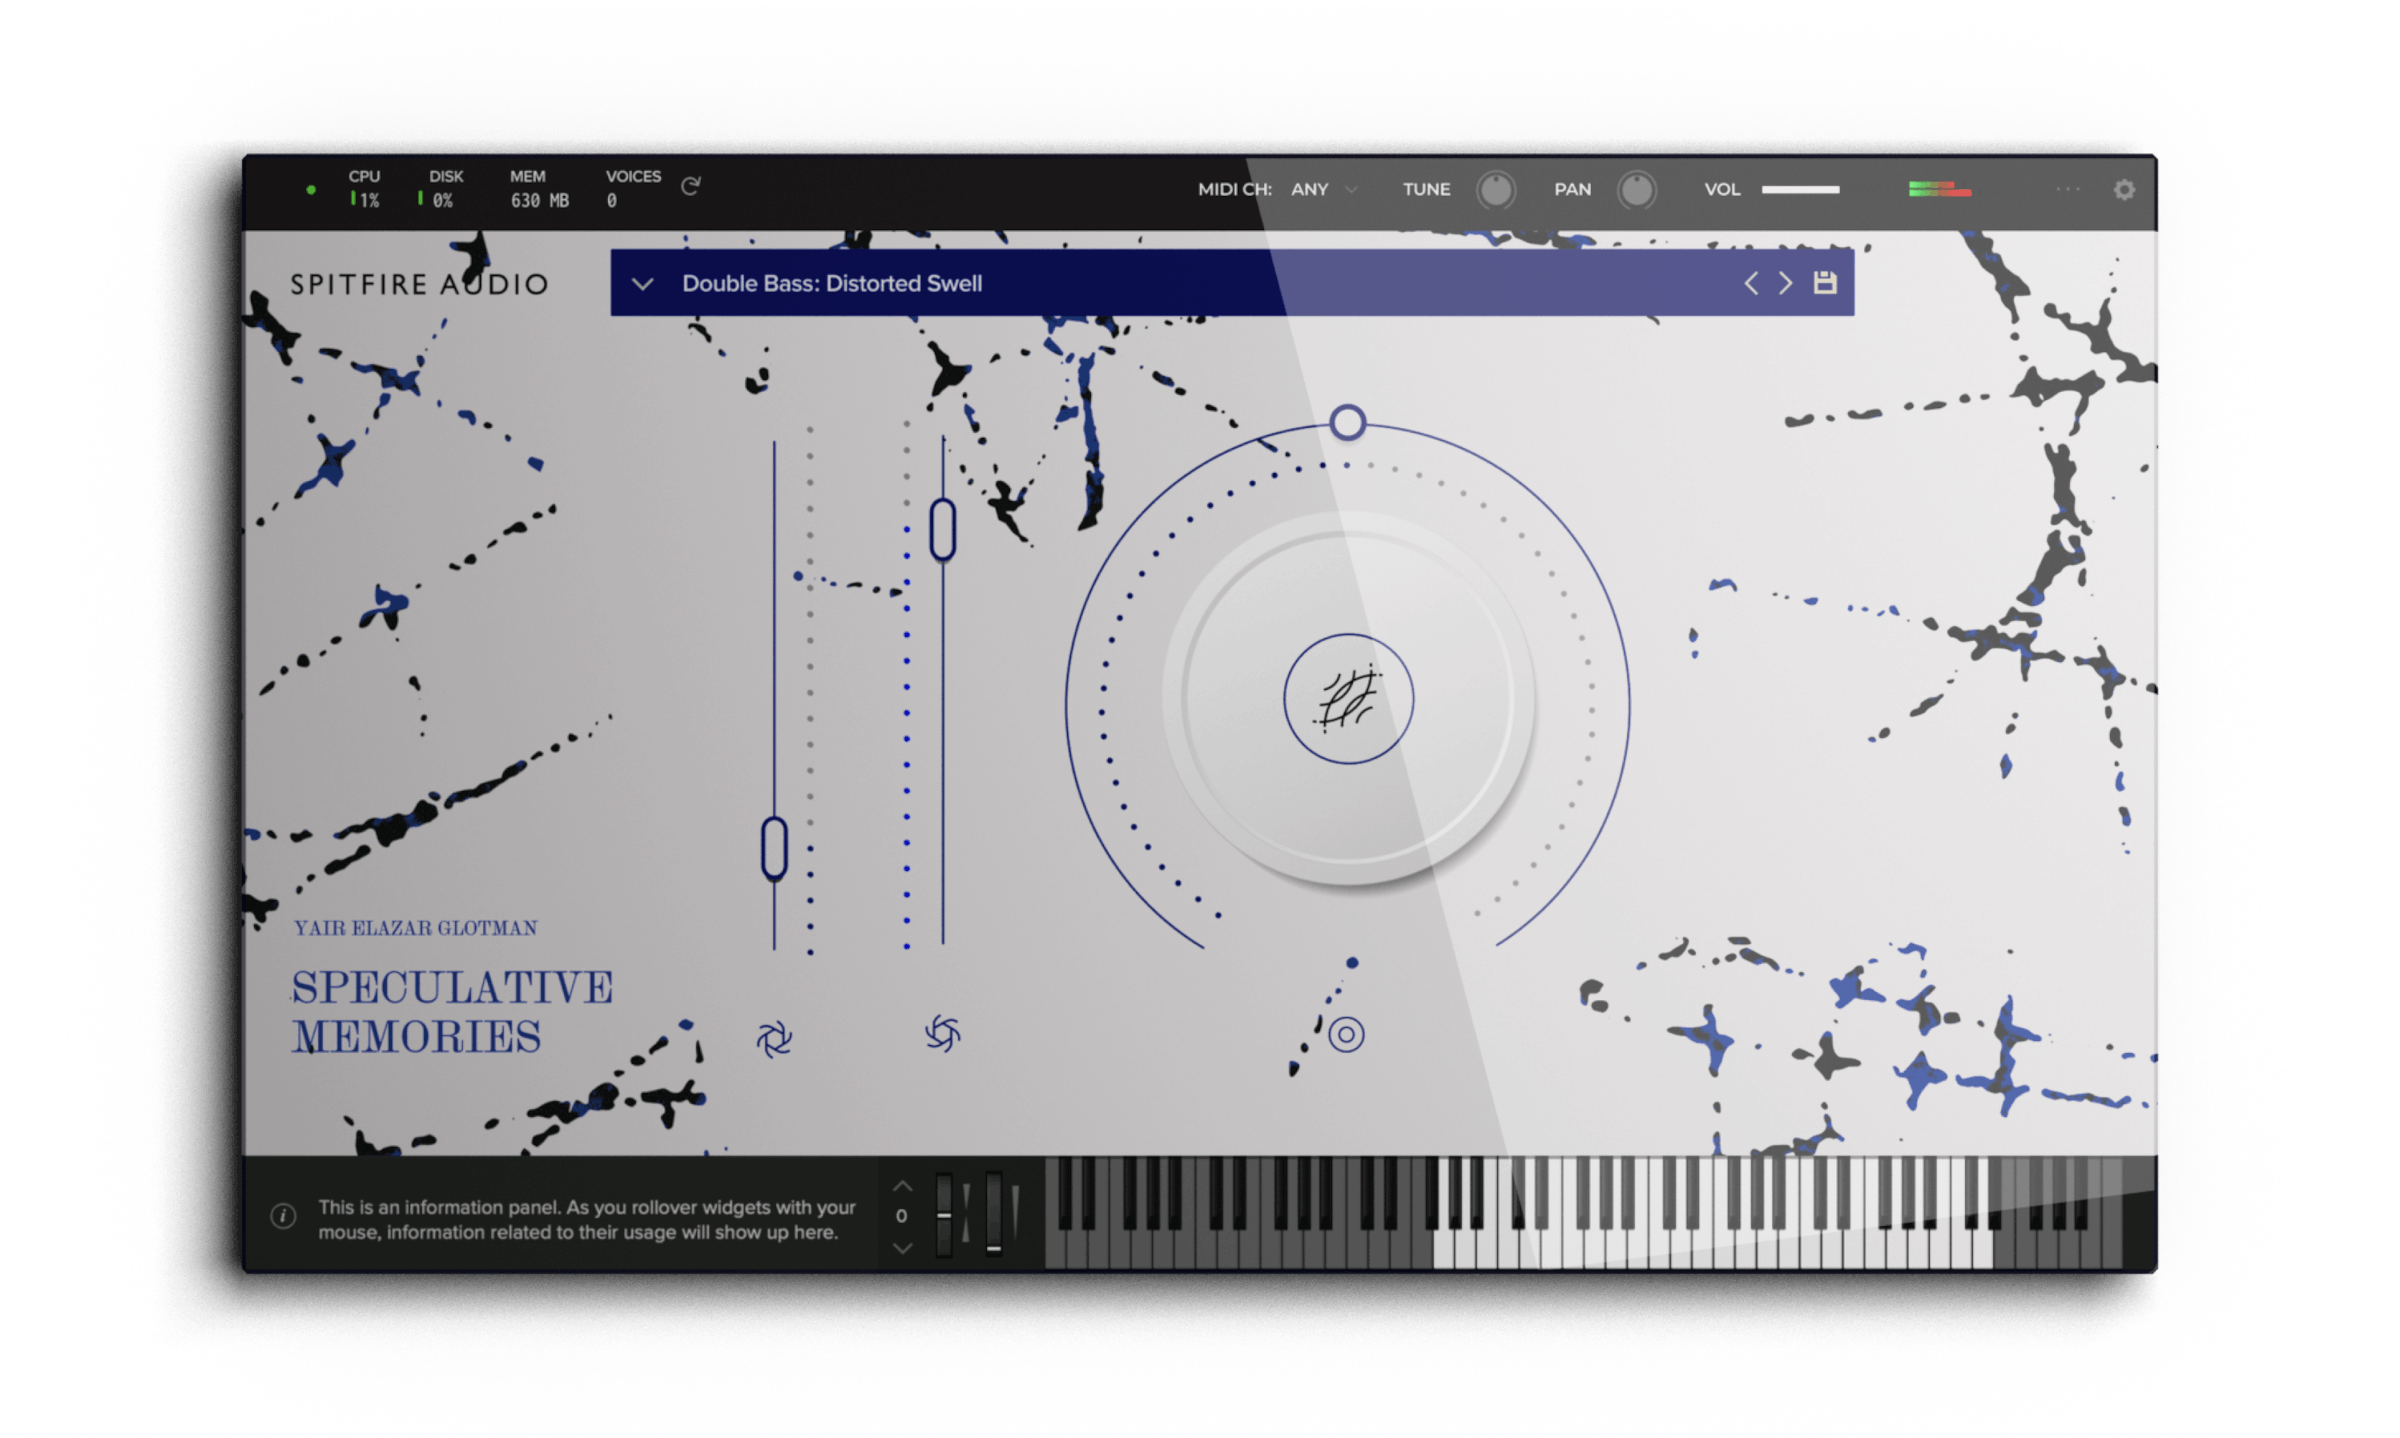Click the Double Bass: Distorted Swell preset name
The image size is (2400, 1438).
832,283
